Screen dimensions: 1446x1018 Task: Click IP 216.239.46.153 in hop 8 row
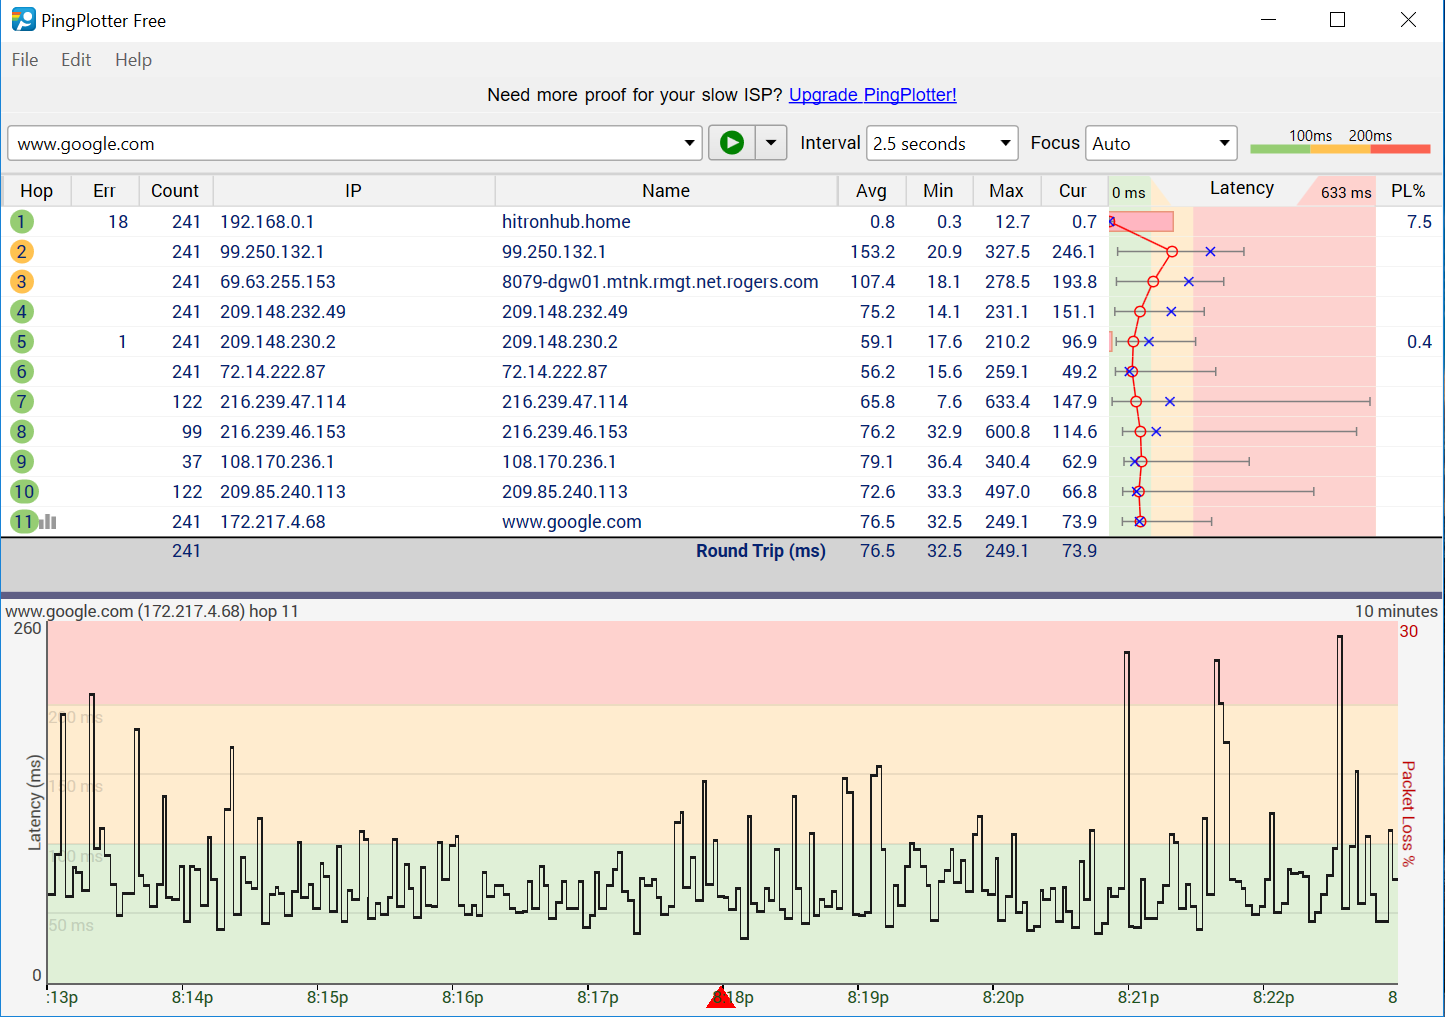click(x=283, y=432)
